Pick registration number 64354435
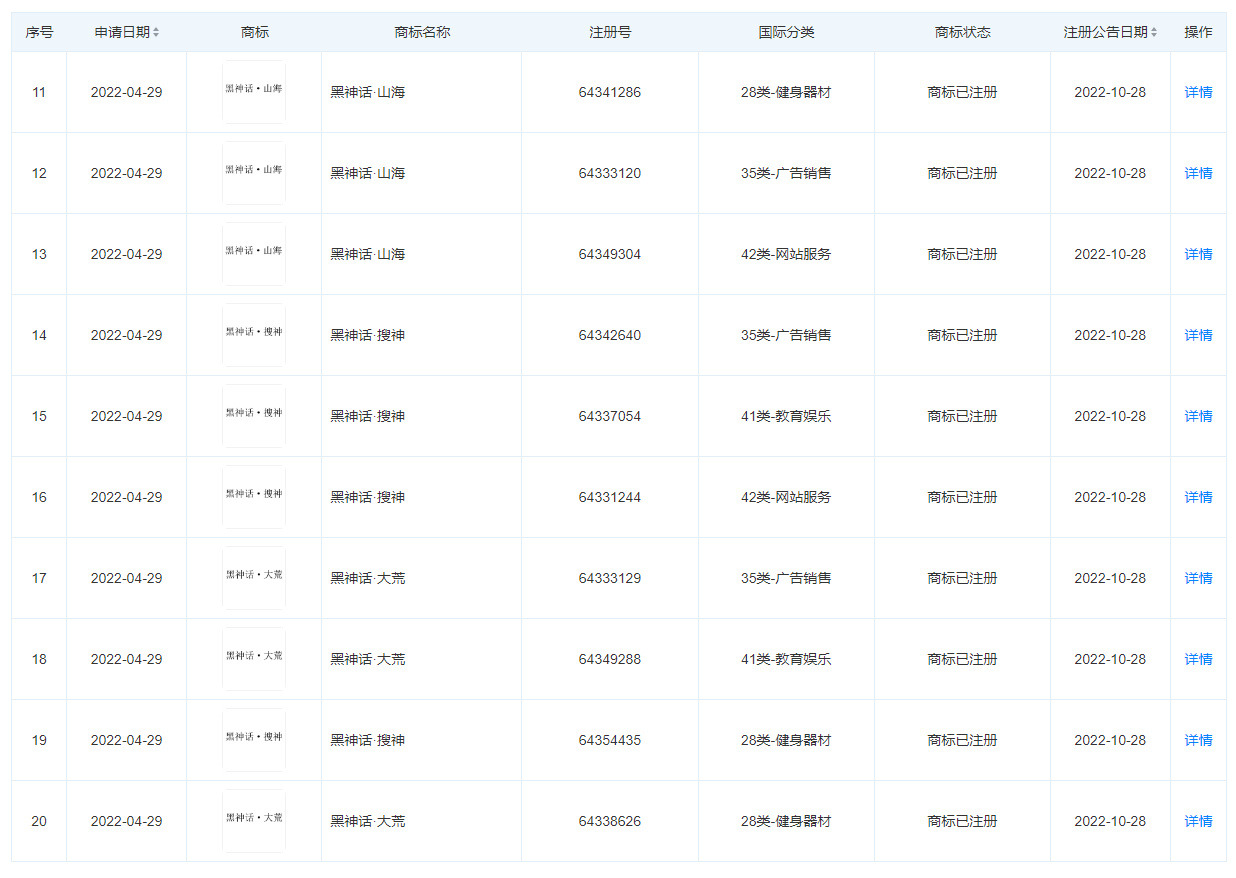The image size is (1236, 878). [x=610, y=740]
